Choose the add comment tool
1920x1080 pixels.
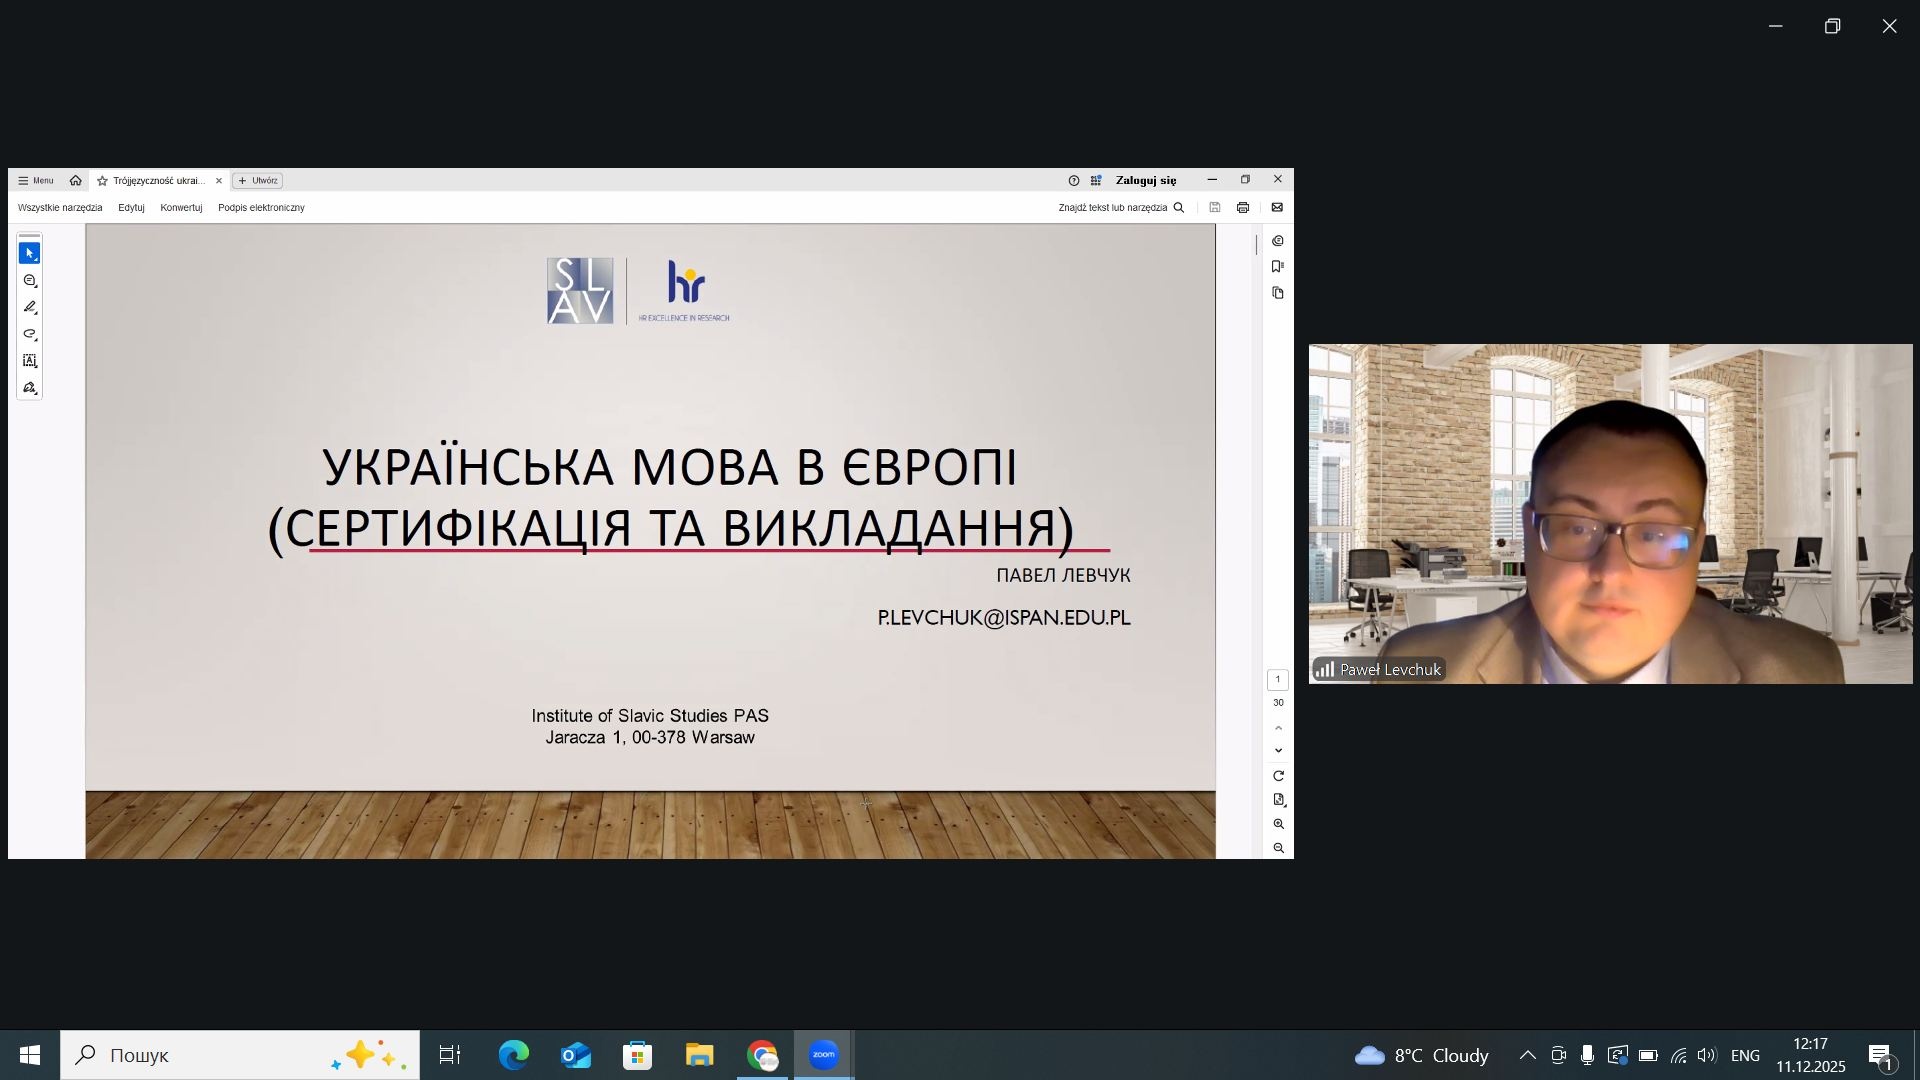(x=29, y=281)
